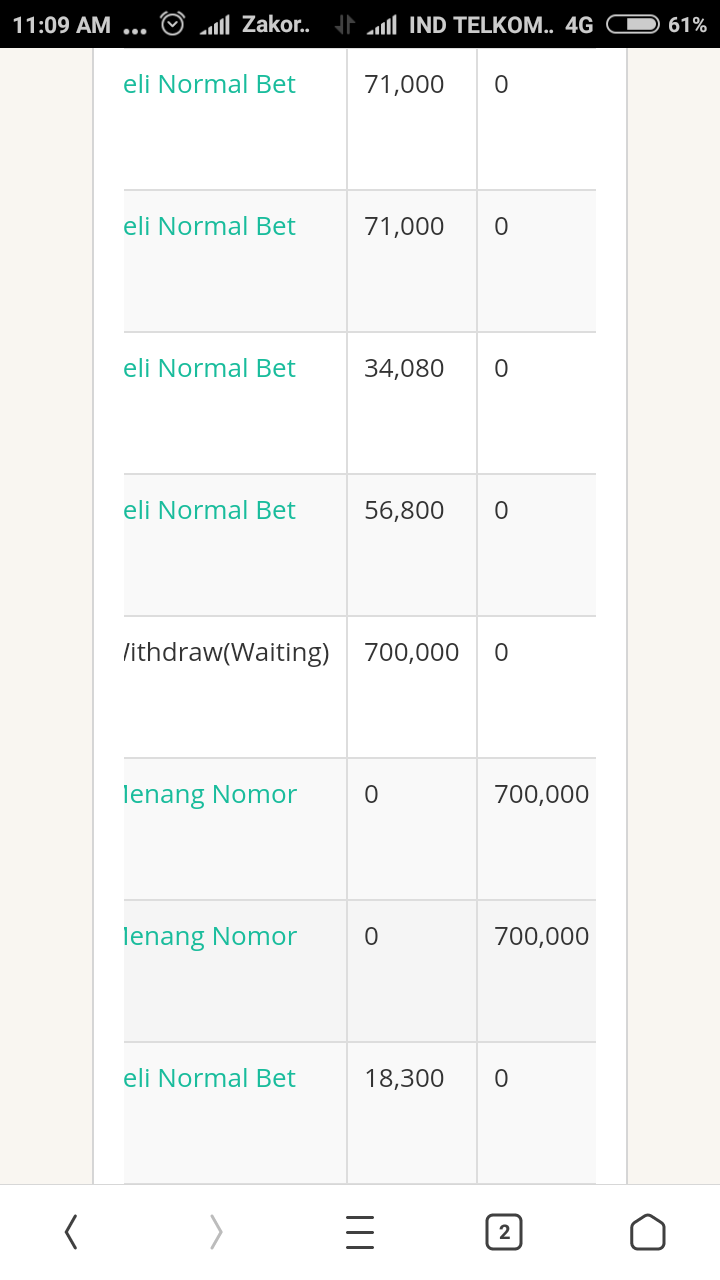Click the 56,800 amount cell

404,510
